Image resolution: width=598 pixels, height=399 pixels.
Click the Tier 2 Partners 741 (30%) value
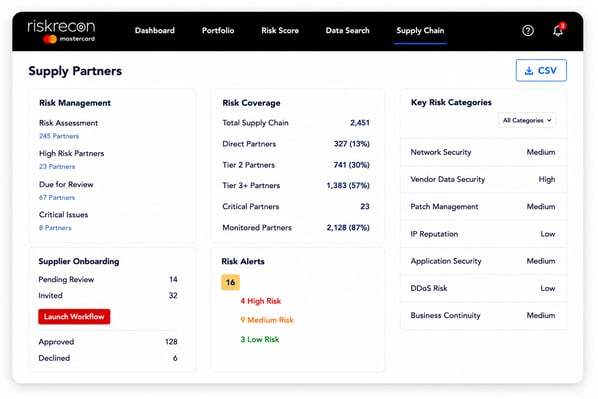click(x=351, y=165)
